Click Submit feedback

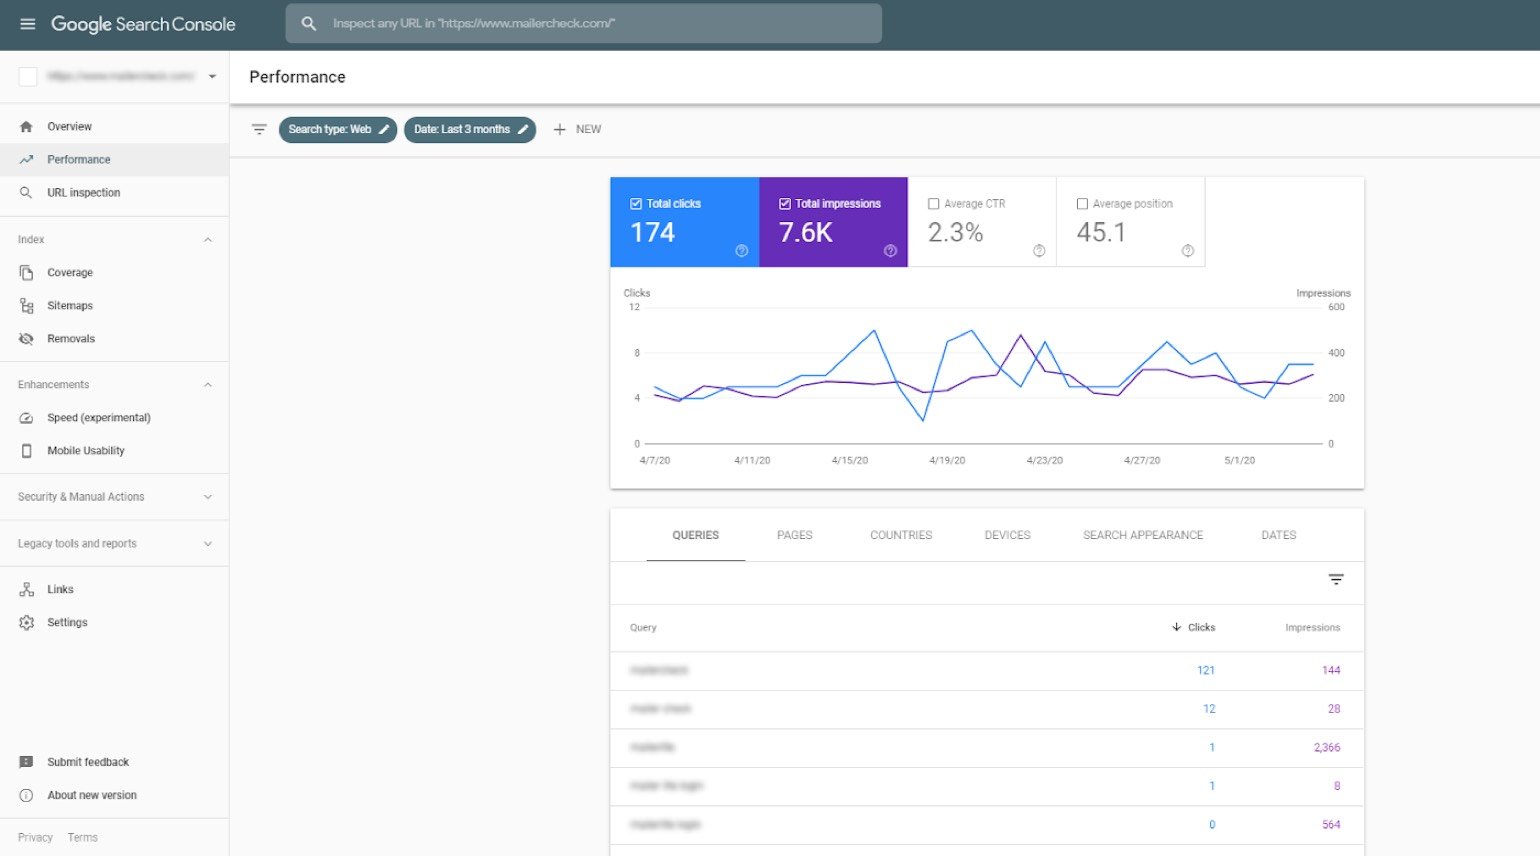coord(88,762)
